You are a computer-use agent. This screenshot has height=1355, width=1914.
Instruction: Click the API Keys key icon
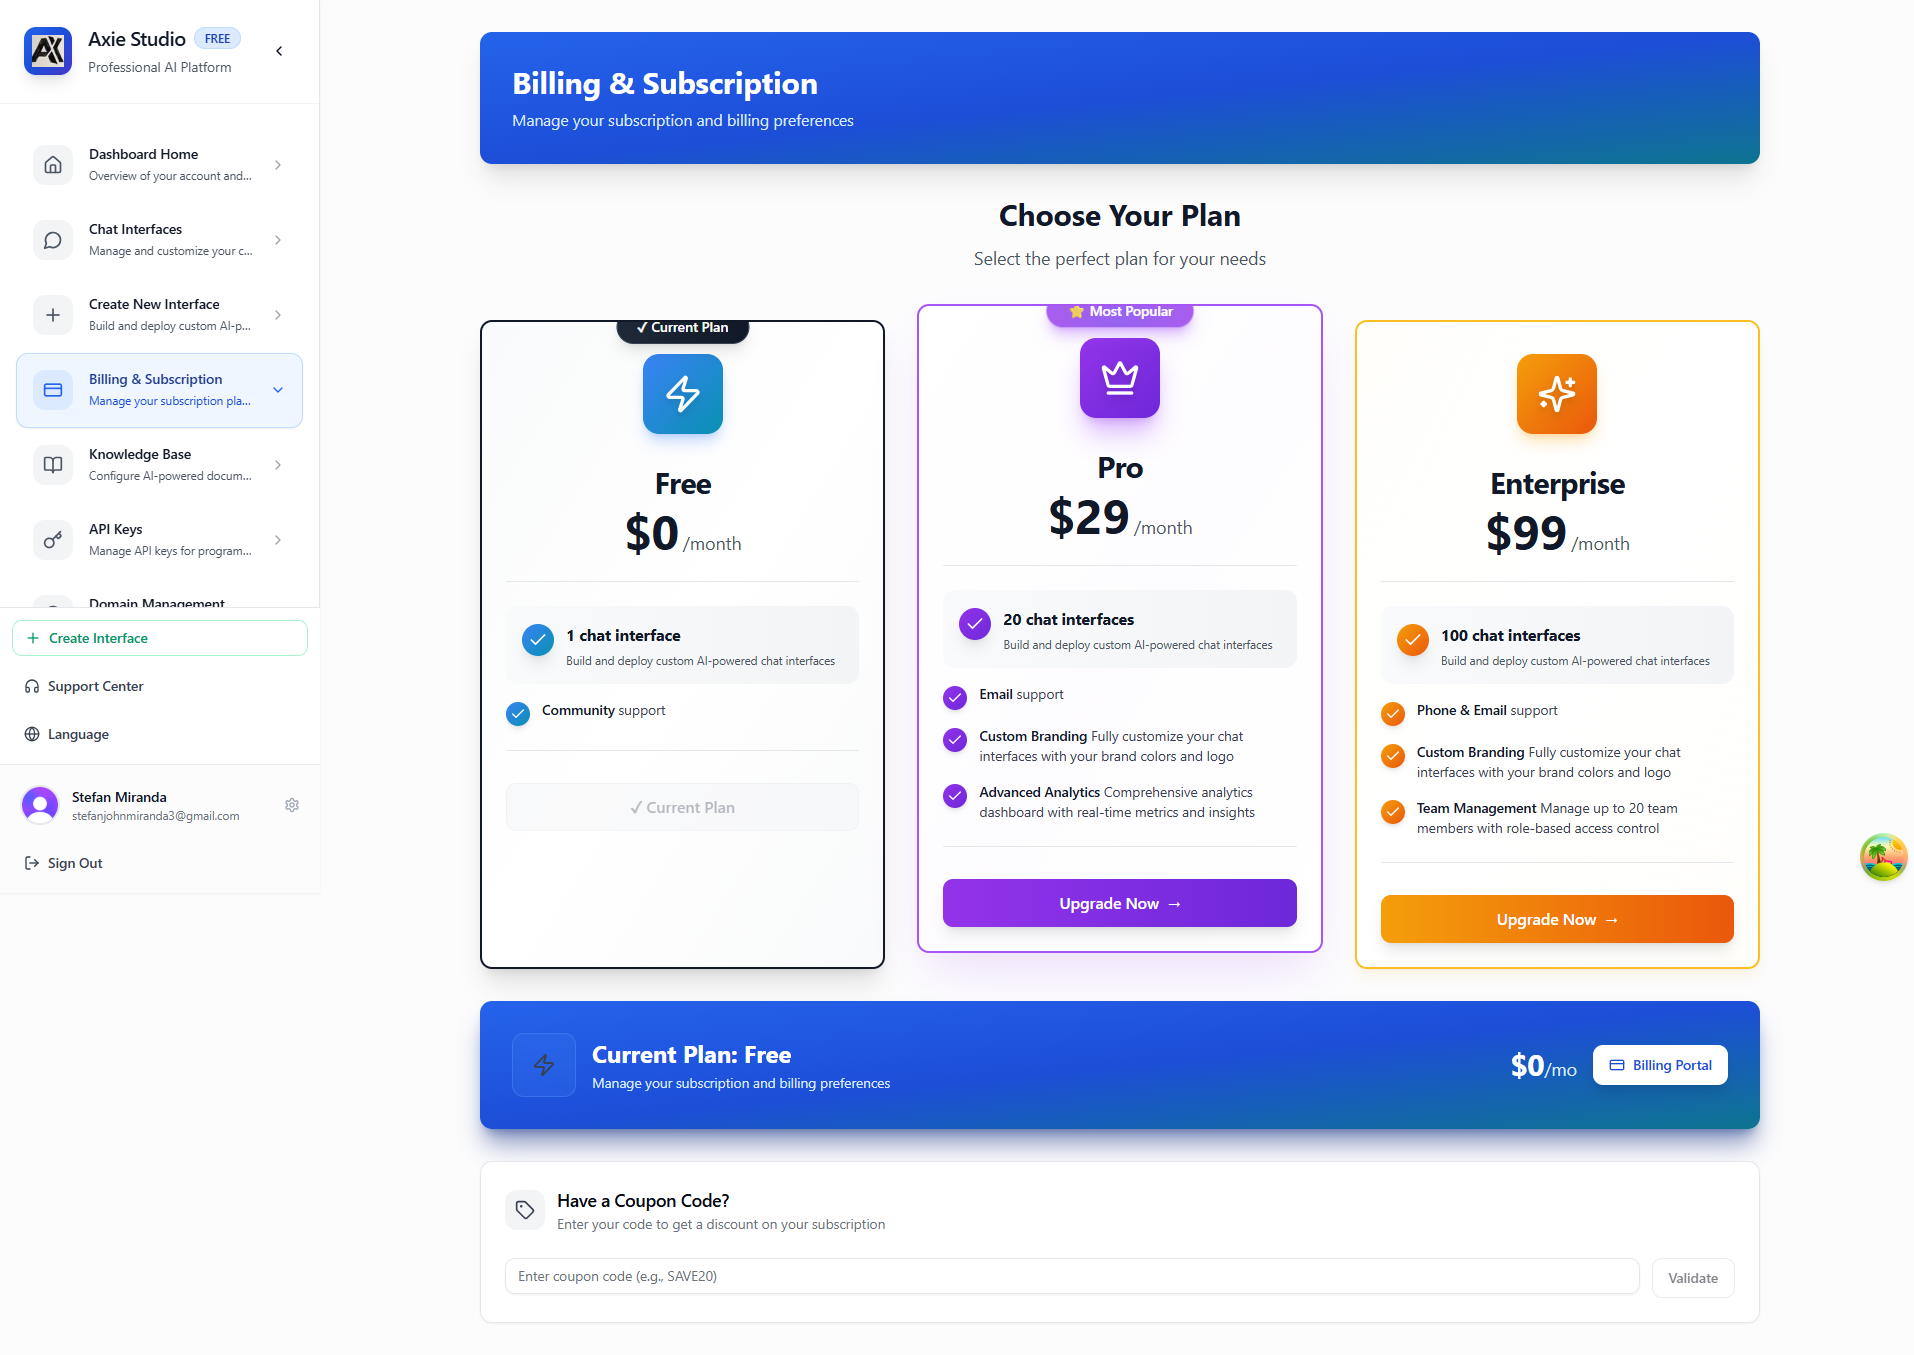click(x=53, y=540)
